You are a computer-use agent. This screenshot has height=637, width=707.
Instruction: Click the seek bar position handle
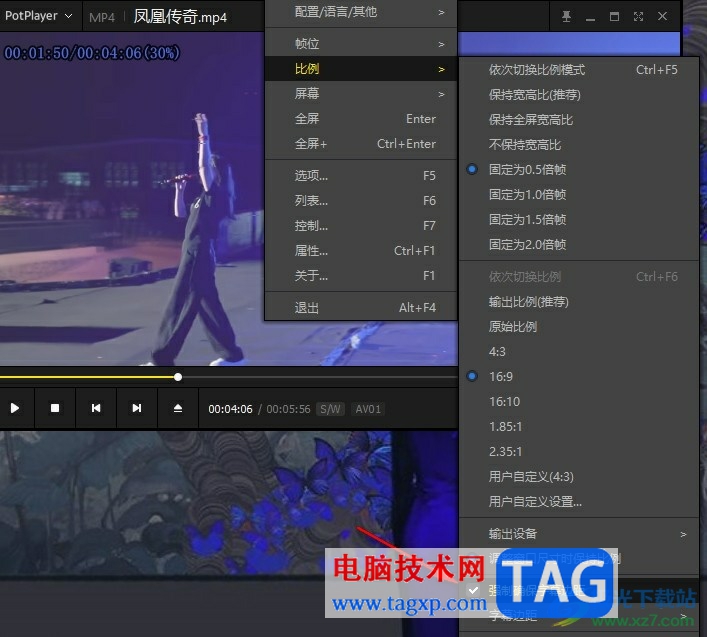click(x=178, y=377)
